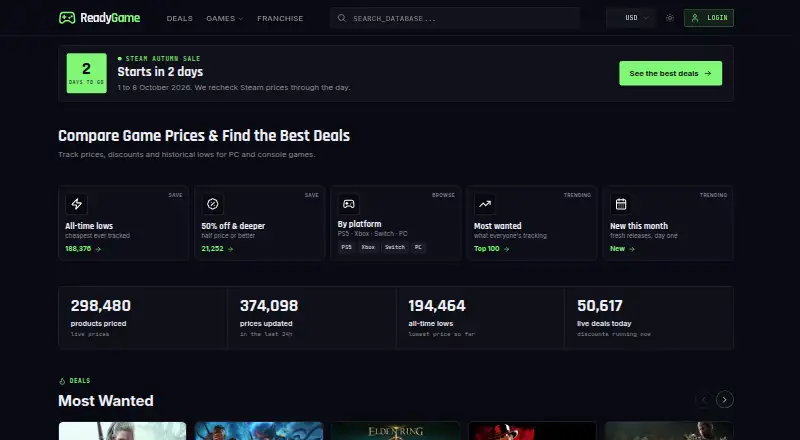
Task: Click the 298,480 products priced stat
Action: [x=143, y=318]
